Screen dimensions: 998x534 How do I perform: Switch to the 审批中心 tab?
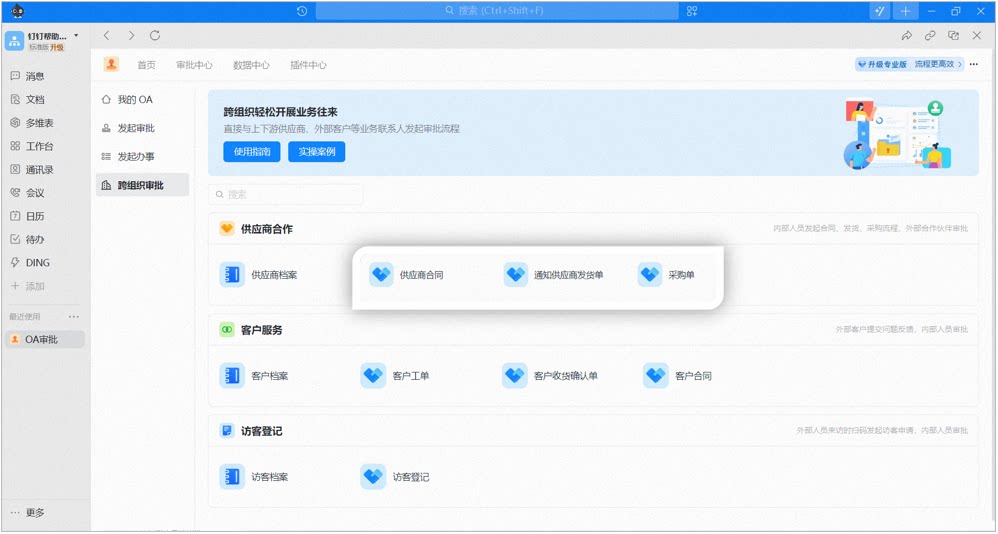pos(194,65)
